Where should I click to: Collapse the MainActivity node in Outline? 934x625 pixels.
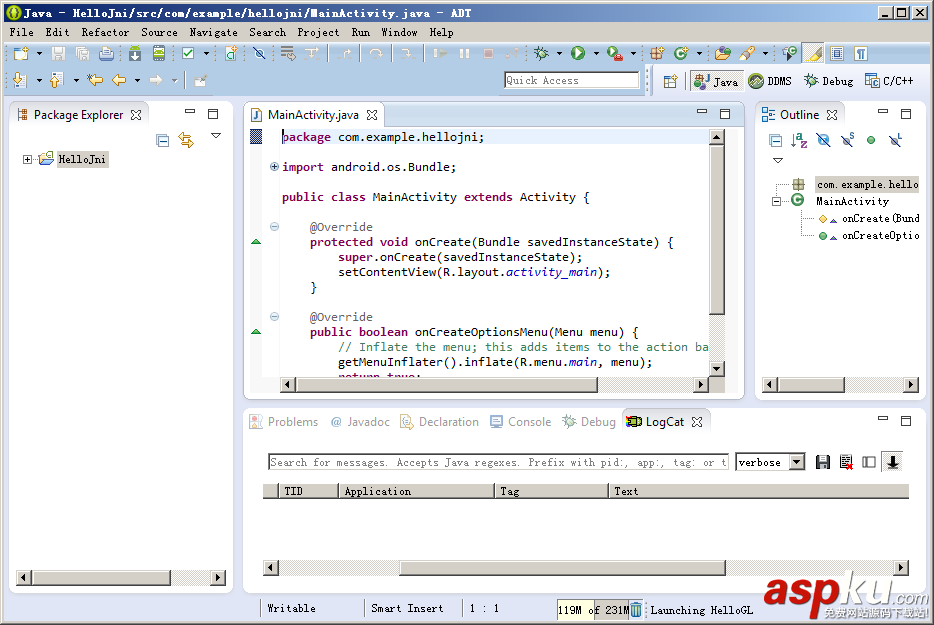(777, 201)
